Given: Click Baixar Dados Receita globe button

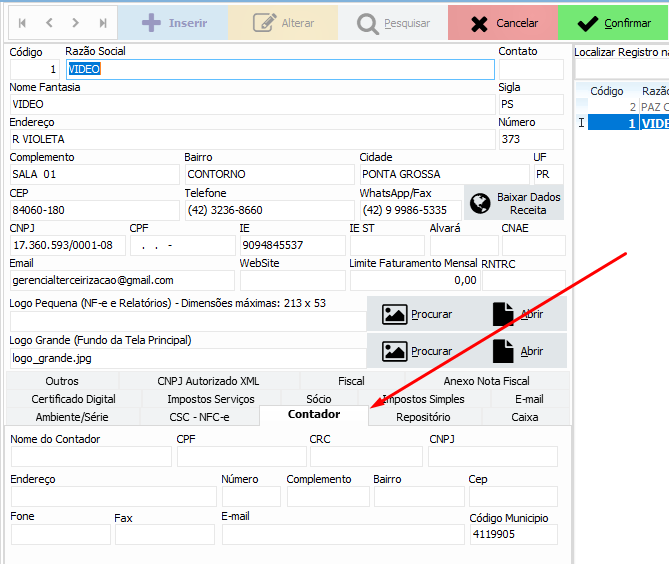Looking at the screenshot, I should click(514, 203).
